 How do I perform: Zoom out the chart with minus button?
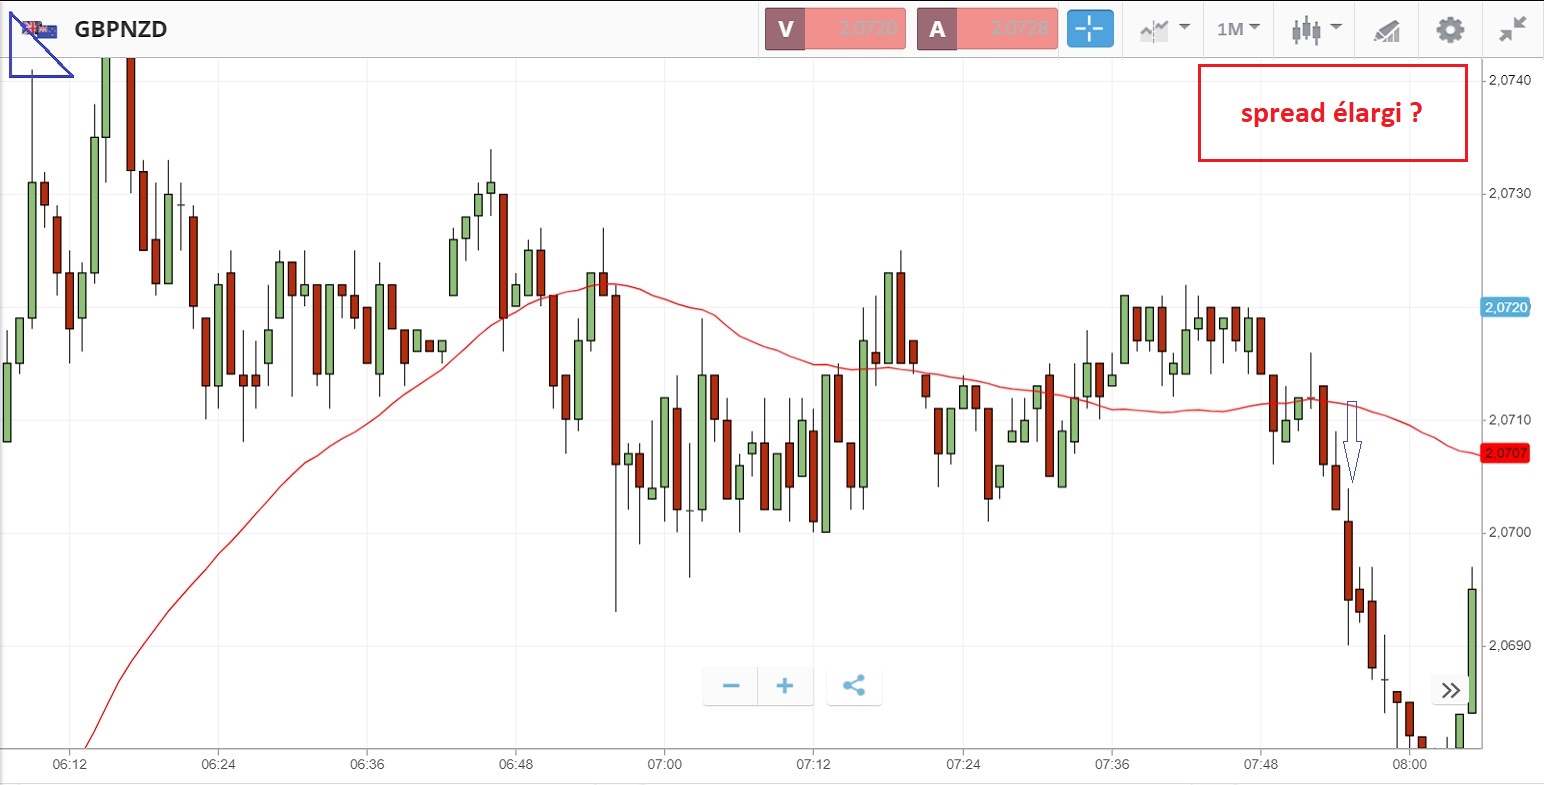(x=731, y=686)
